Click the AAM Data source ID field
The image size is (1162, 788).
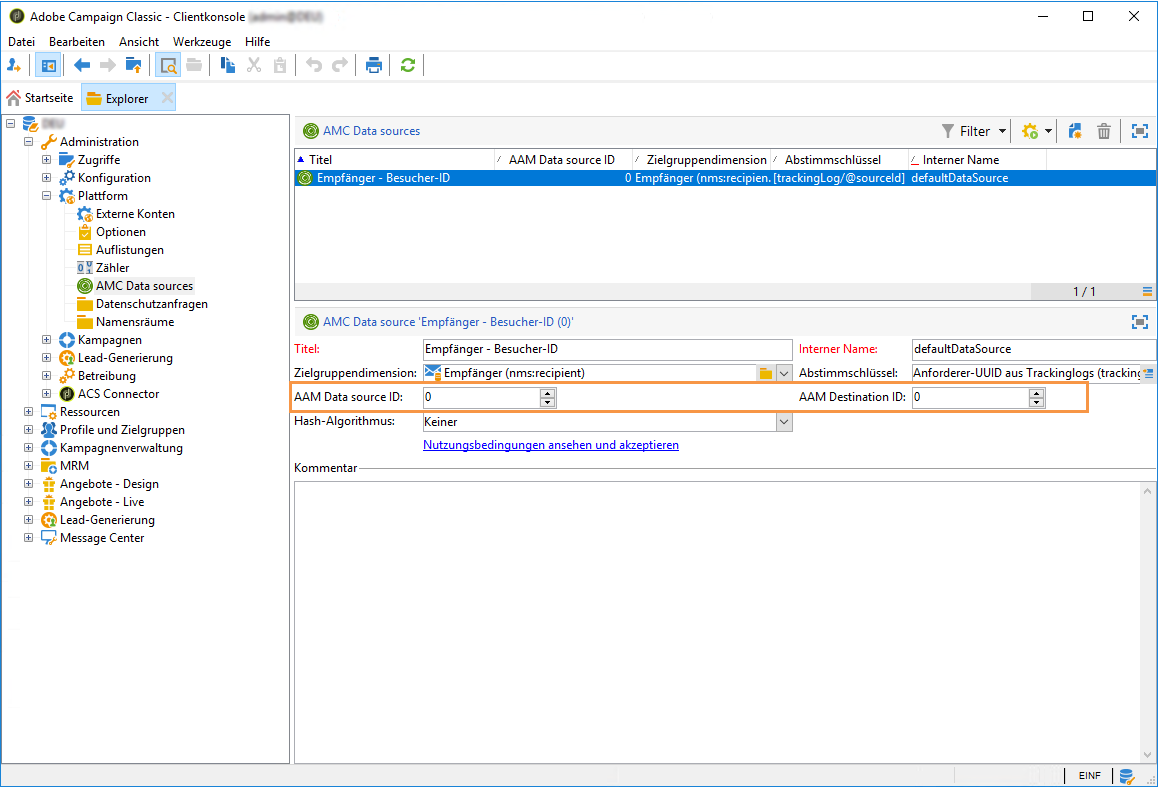point(482,397)
